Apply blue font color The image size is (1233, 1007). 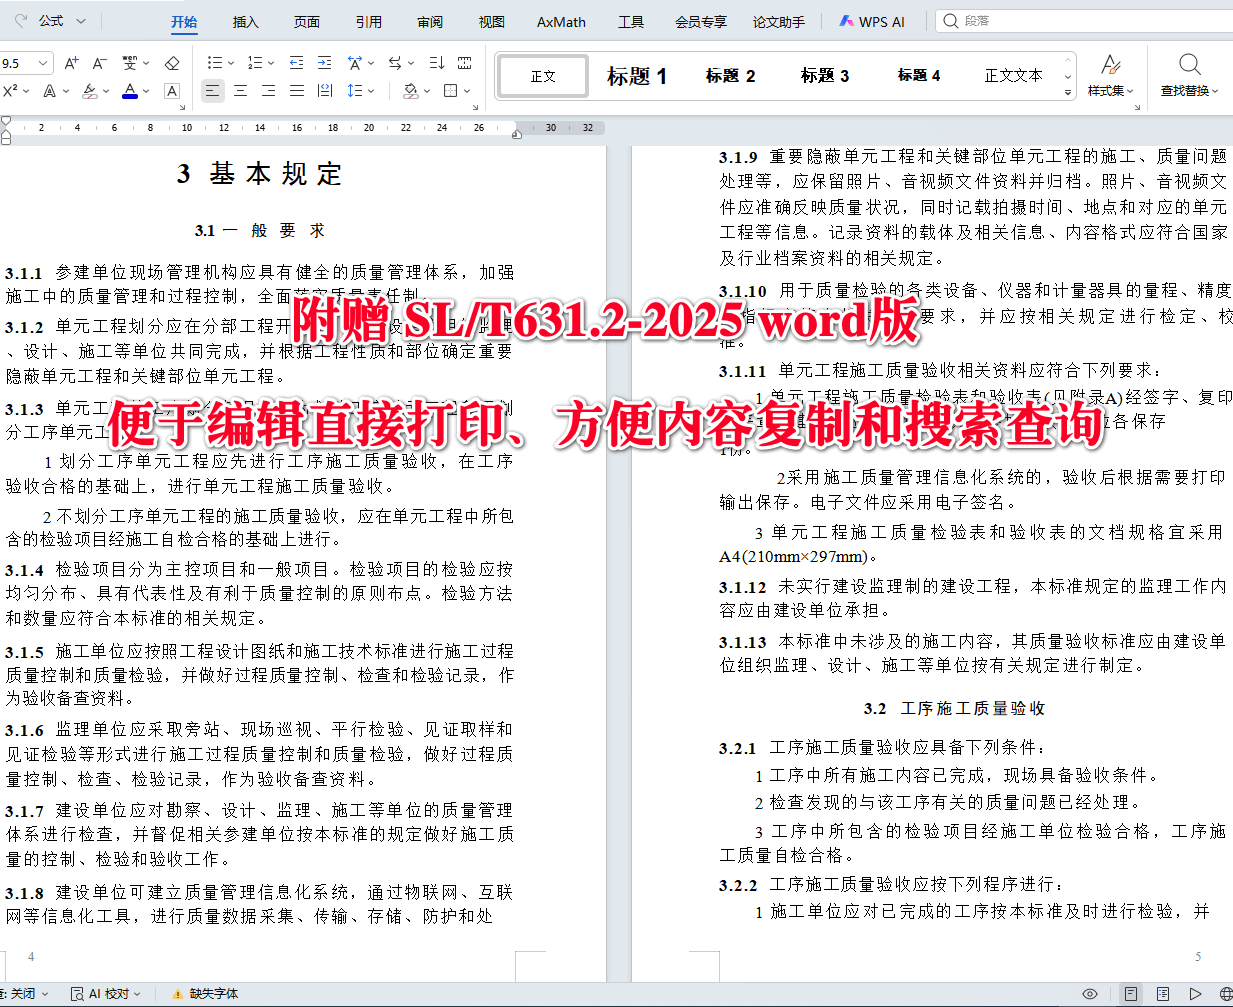[x=130, y=91]
